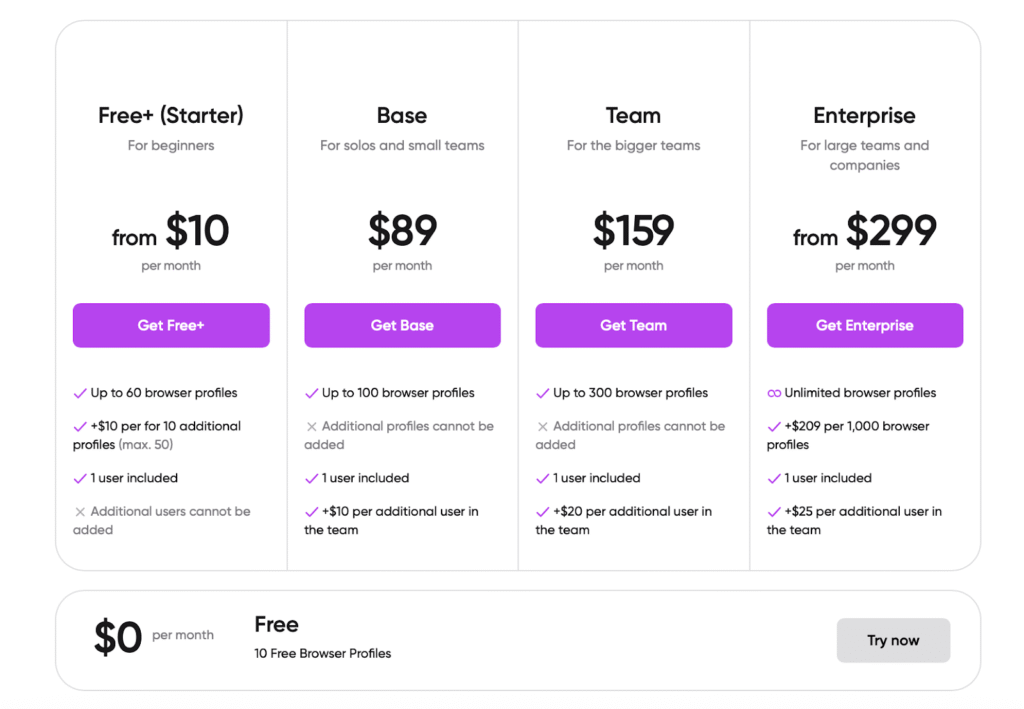Click the Enterprise plan title
The width and height of the screenshot is (1024, 709).
pyautogui.click(x=864, y=115)
